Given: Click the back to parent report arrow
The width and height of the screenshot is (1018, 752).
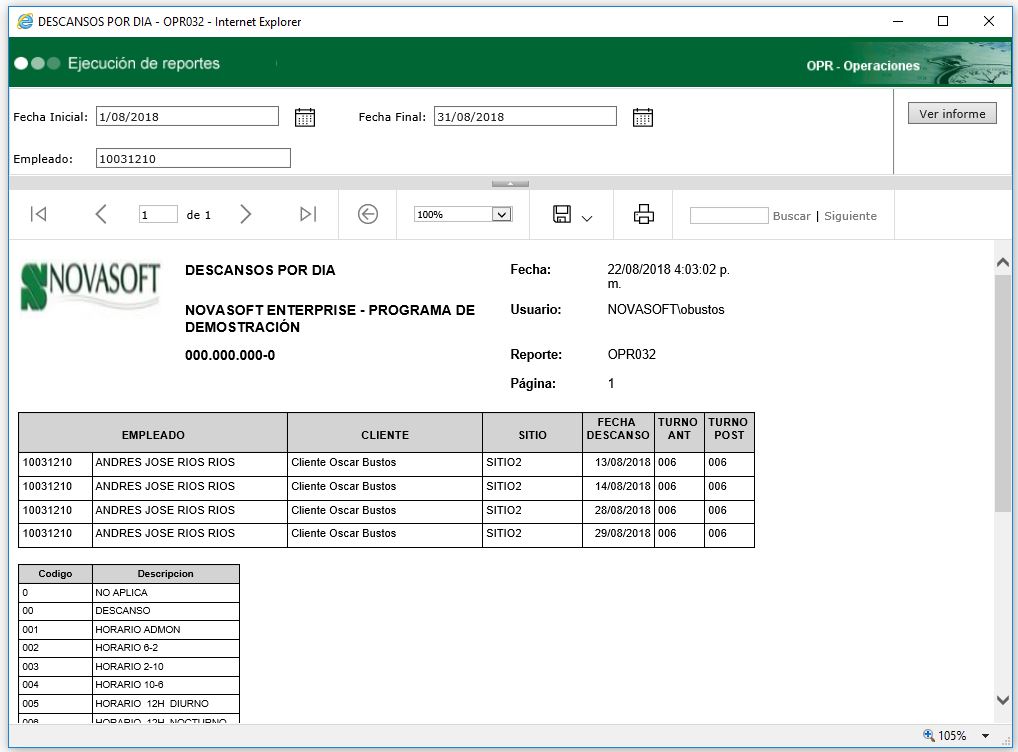Looking at the screenshot, I should pos(368,214).
